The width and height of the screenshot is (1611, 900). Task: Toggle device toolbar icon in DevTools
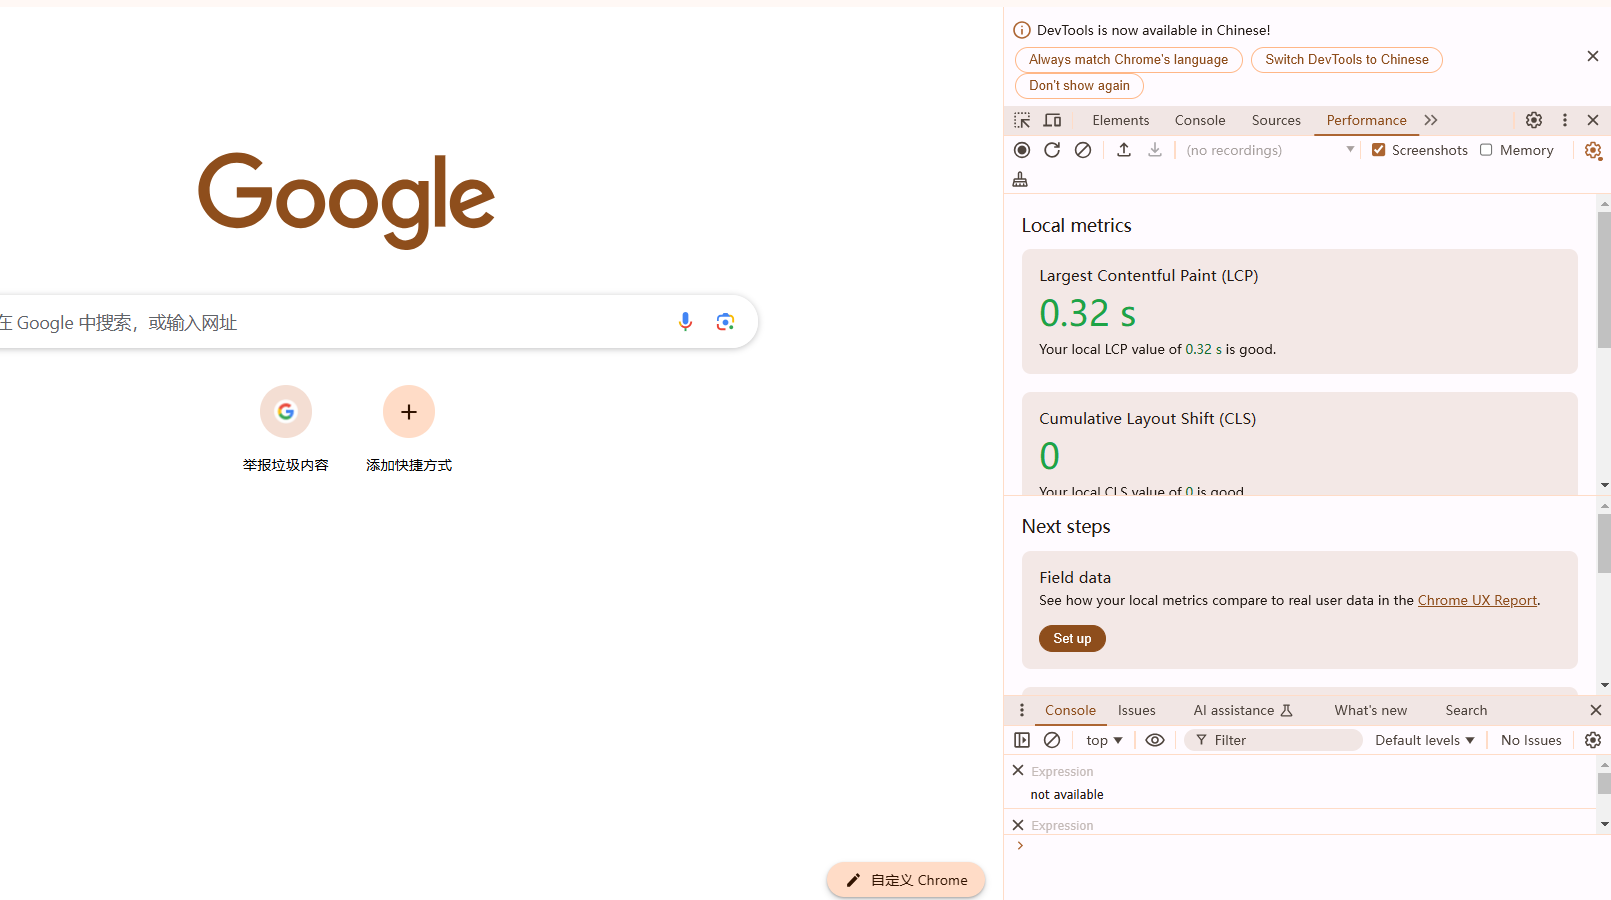click(1052, 120)
